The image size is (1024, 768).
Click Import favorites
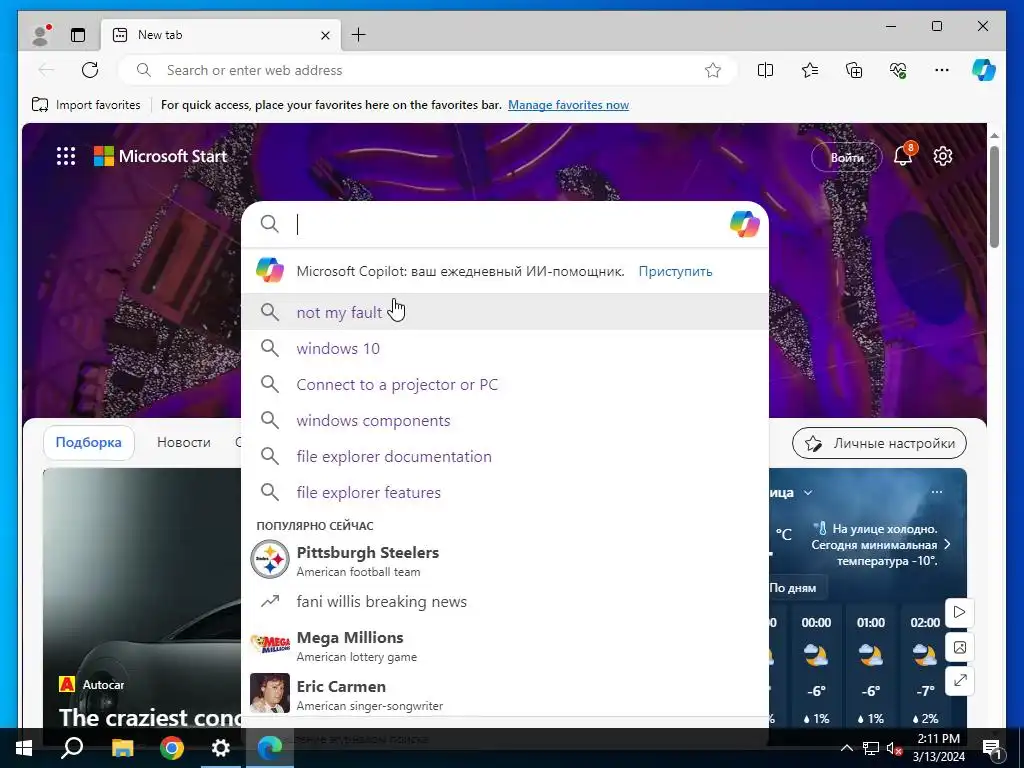point(86,104)
